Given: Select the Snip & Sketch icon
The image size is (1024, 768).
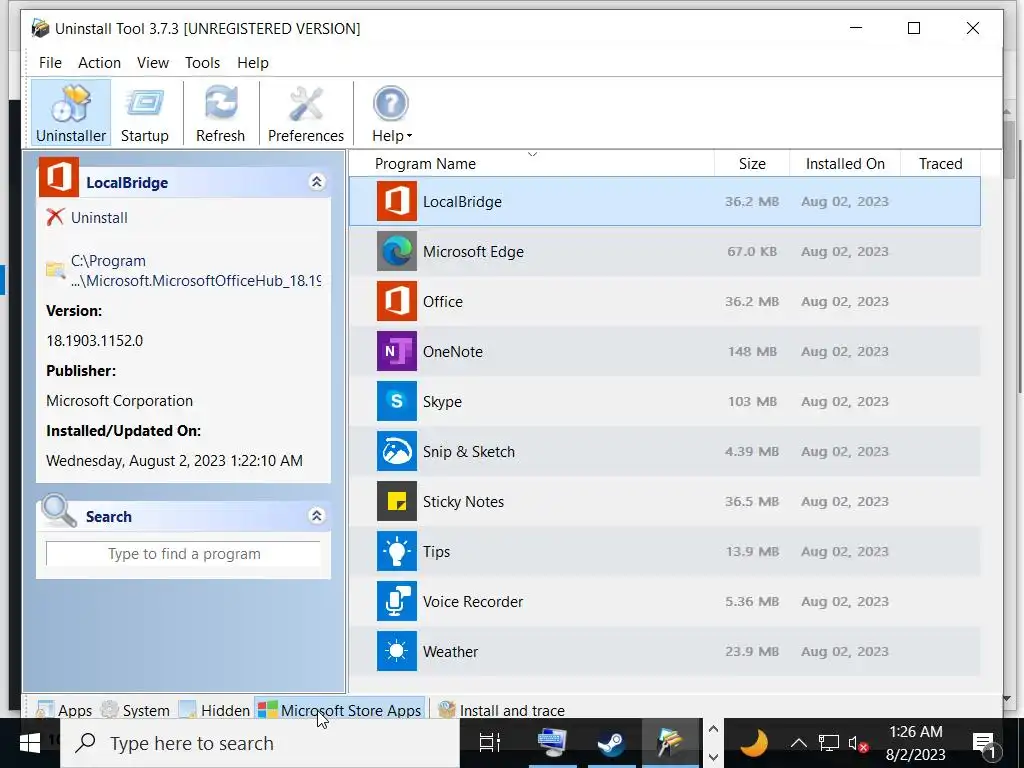Looking at the screenshot, I should pos(396,451).
